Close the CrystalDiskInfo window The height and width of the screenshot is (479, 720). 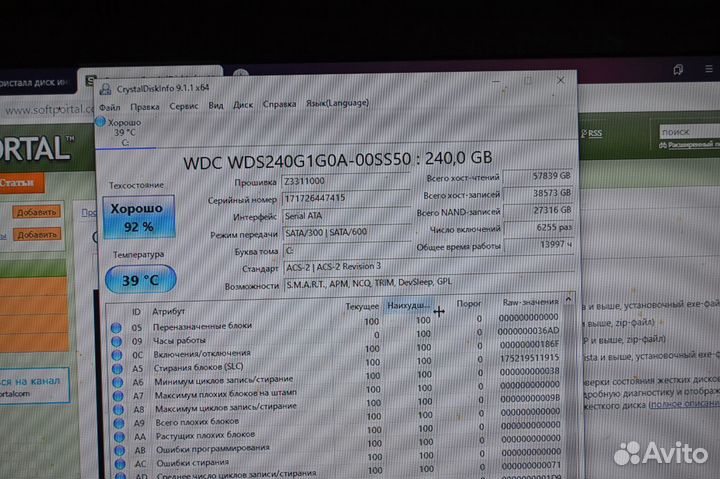tap(561, 80)
